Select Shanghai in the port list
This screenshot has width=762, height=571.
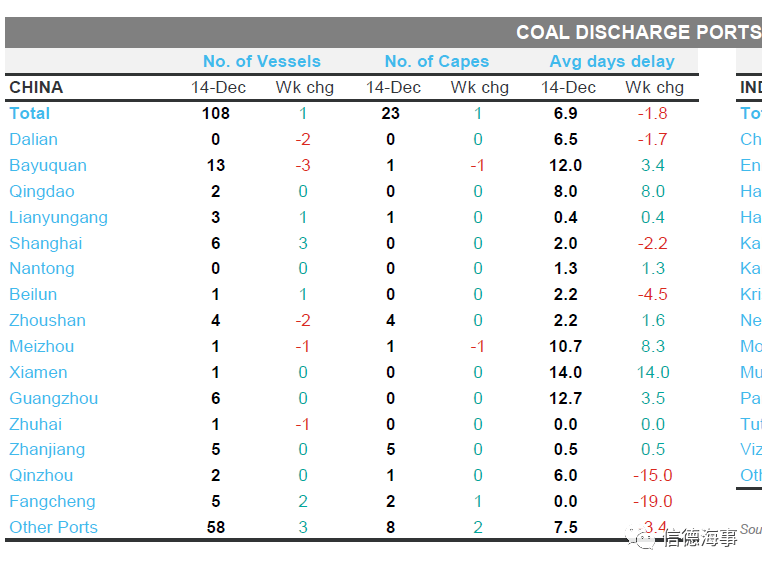pyautogui.click(x=45, y=243)
